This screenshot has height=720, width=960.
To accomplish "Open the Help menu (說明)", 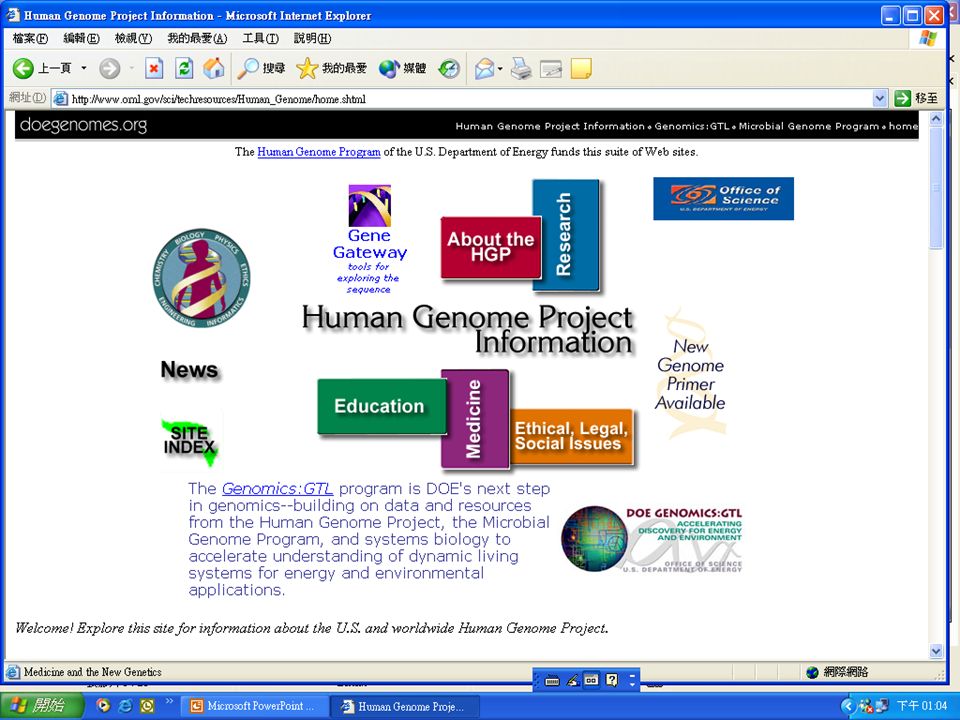I will pyautogui.click(x=312, y=39).
